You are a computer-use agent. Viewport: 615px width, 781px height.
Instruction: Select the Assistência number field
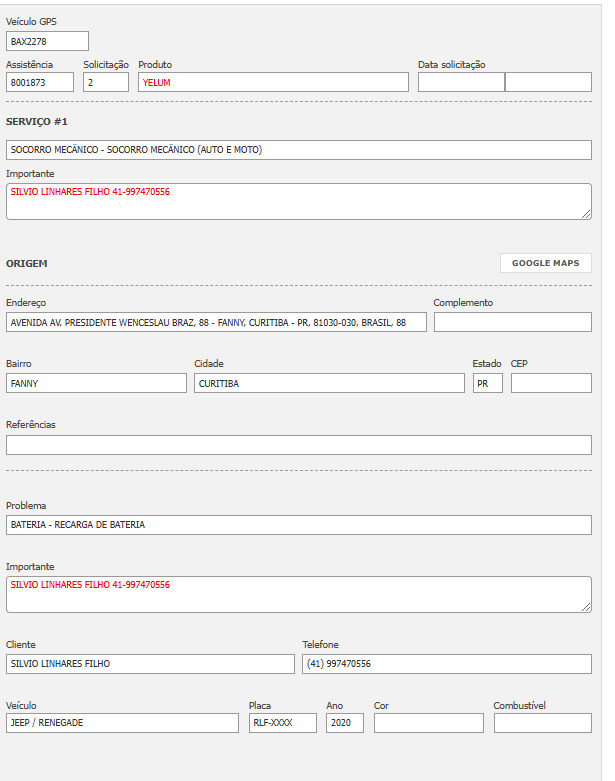tap(40, 82)
